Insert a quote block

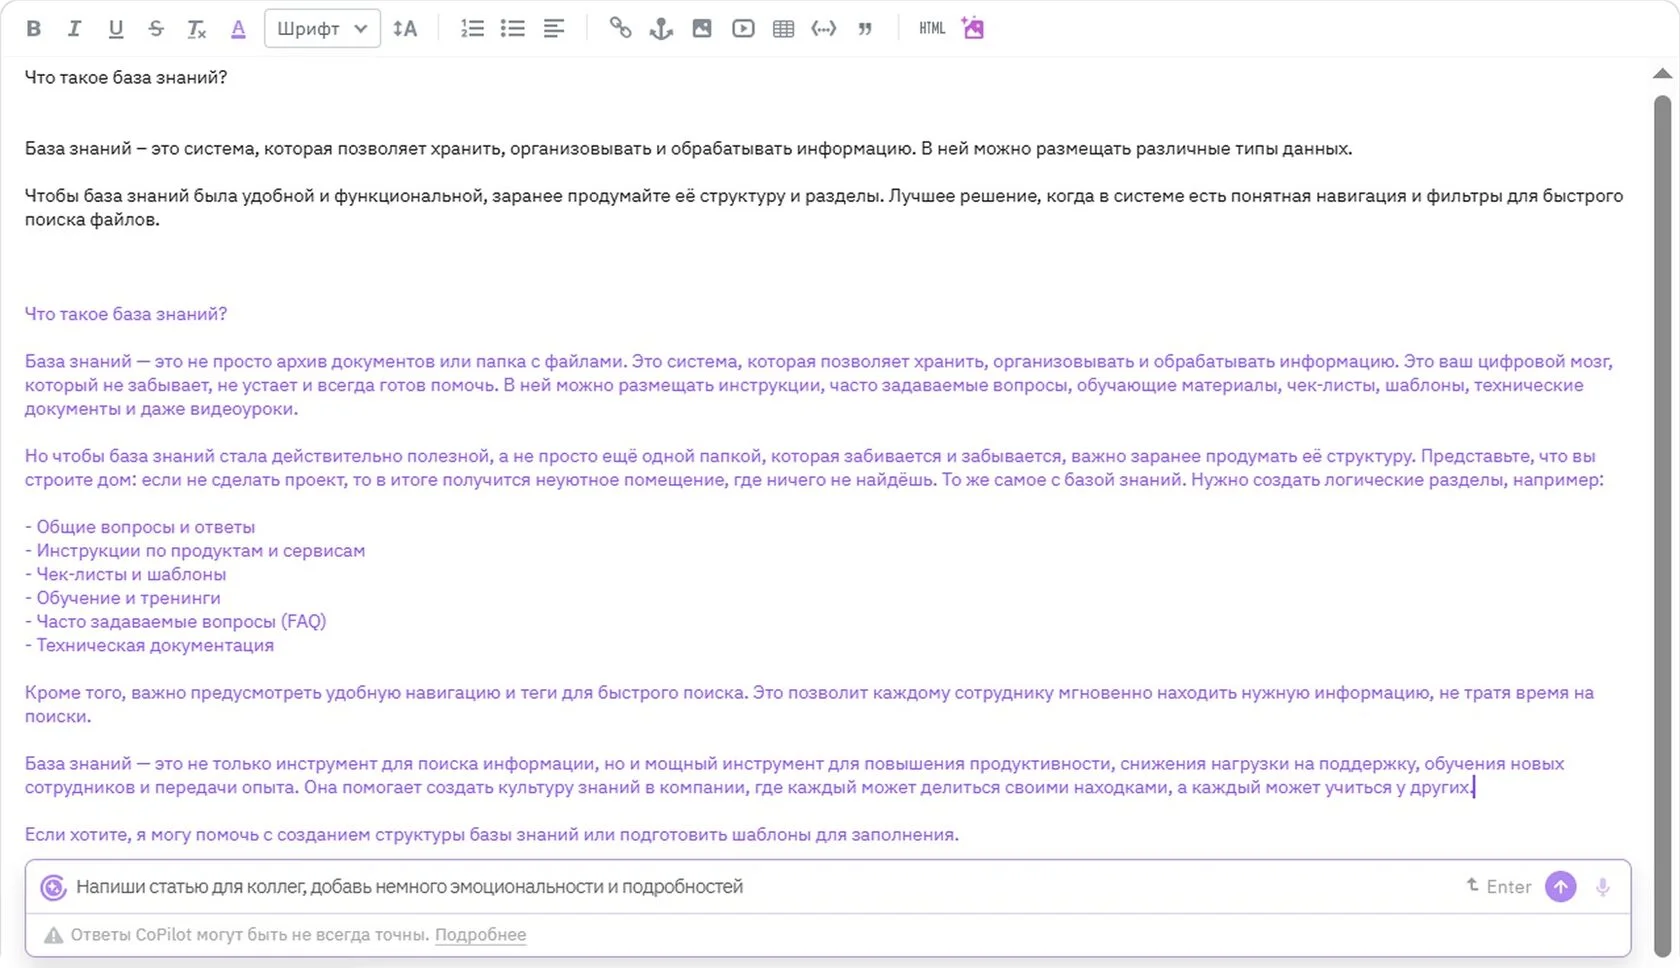pyautogui.click(x=865, y=29)
